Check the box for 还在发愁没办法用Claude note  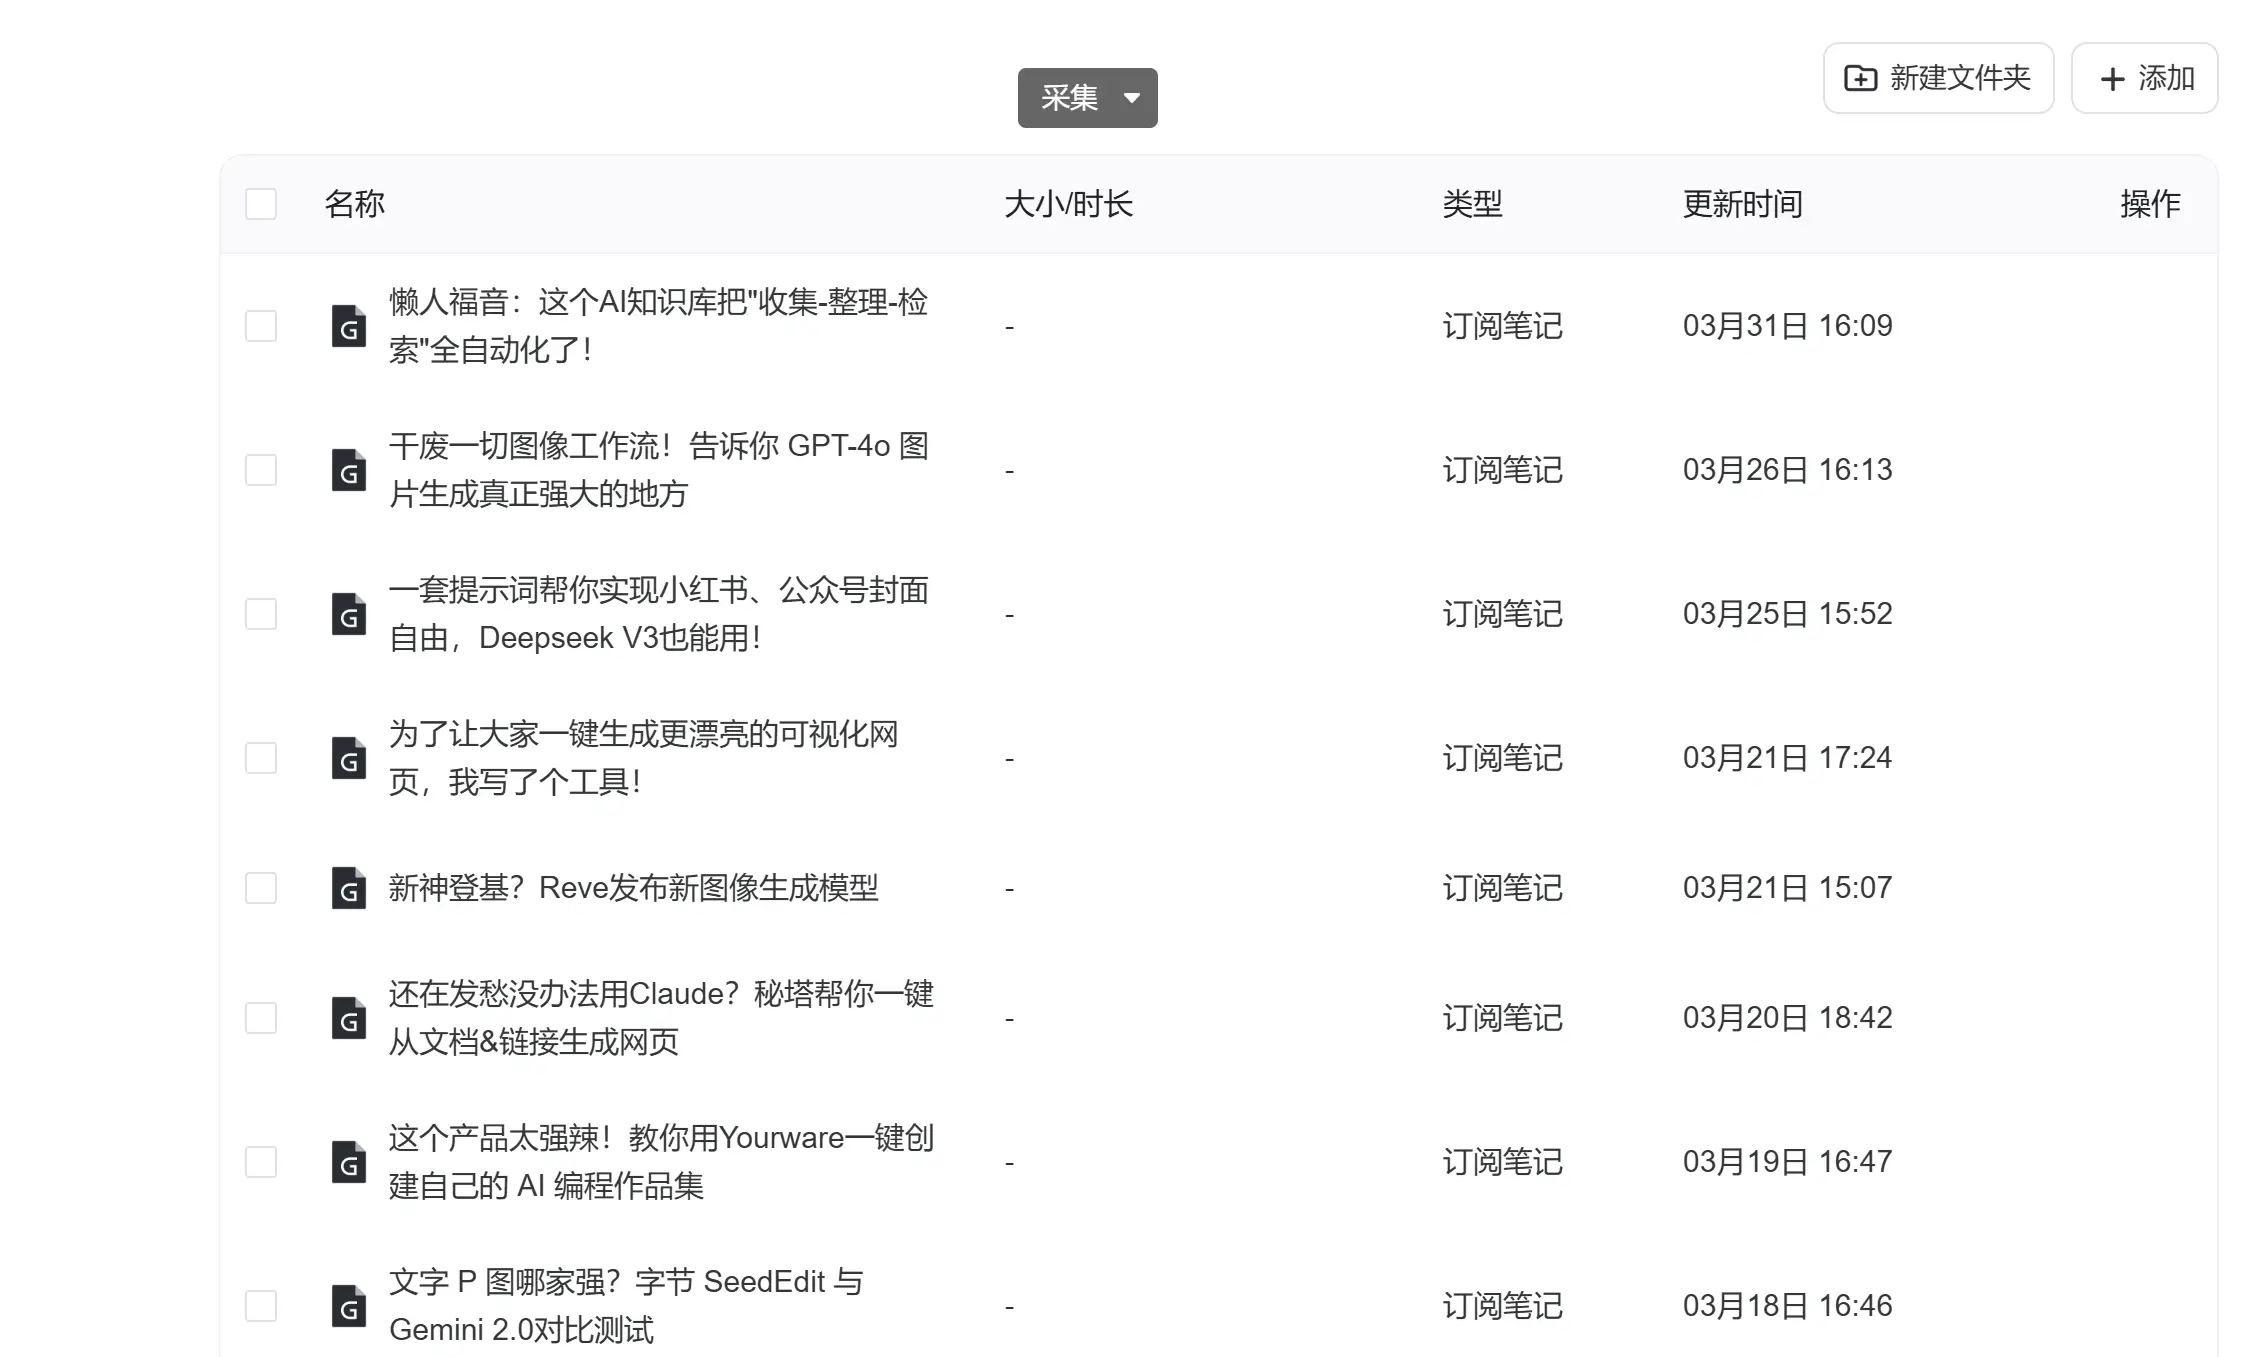point(261,1018)
